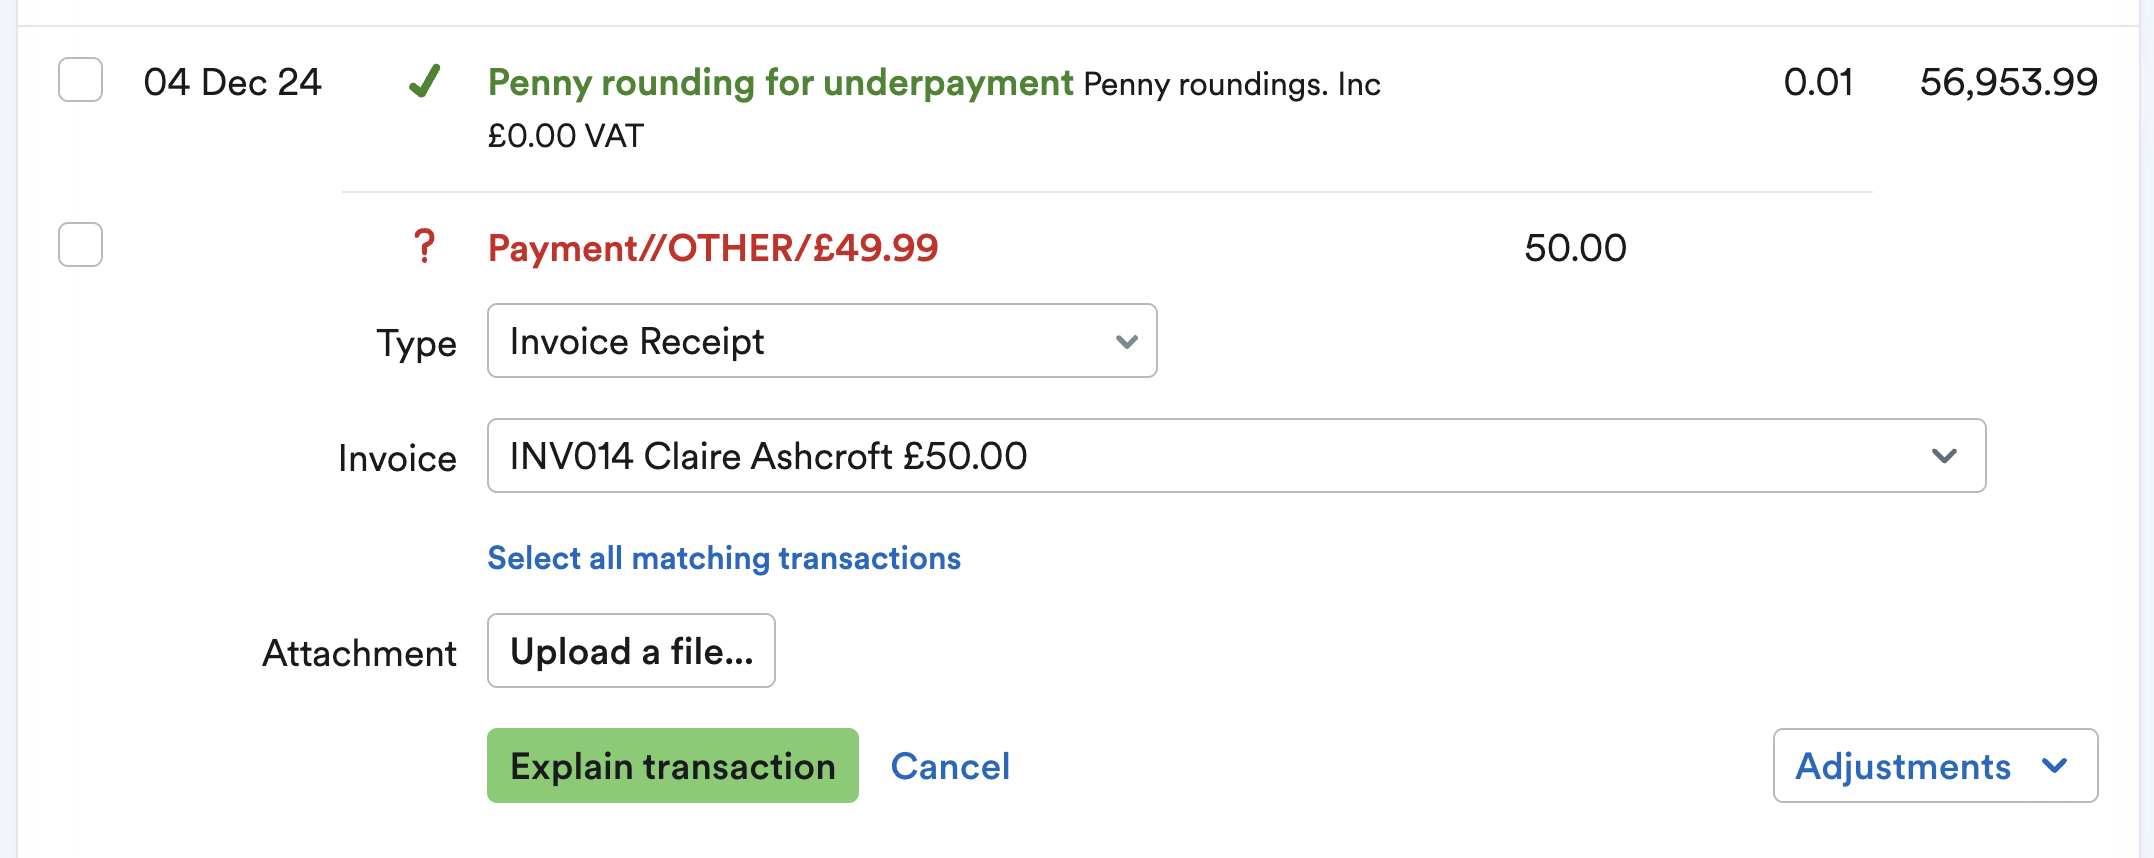This screenshot has width=2154, height=858.
Task: Click the green checkmark on the penny rounding transaction
Action: click(x=425, y=83)
